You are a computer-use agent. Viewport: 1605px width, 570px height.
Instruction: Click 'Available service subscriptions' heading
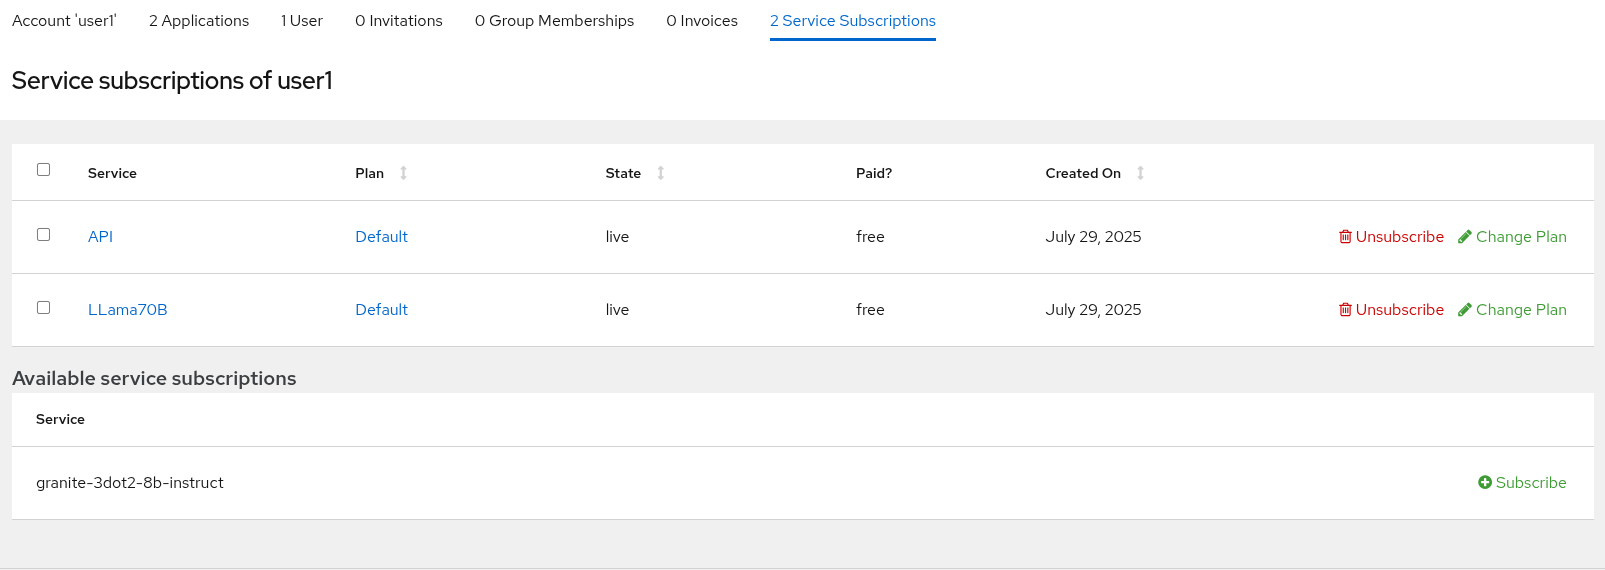[154, 379]
